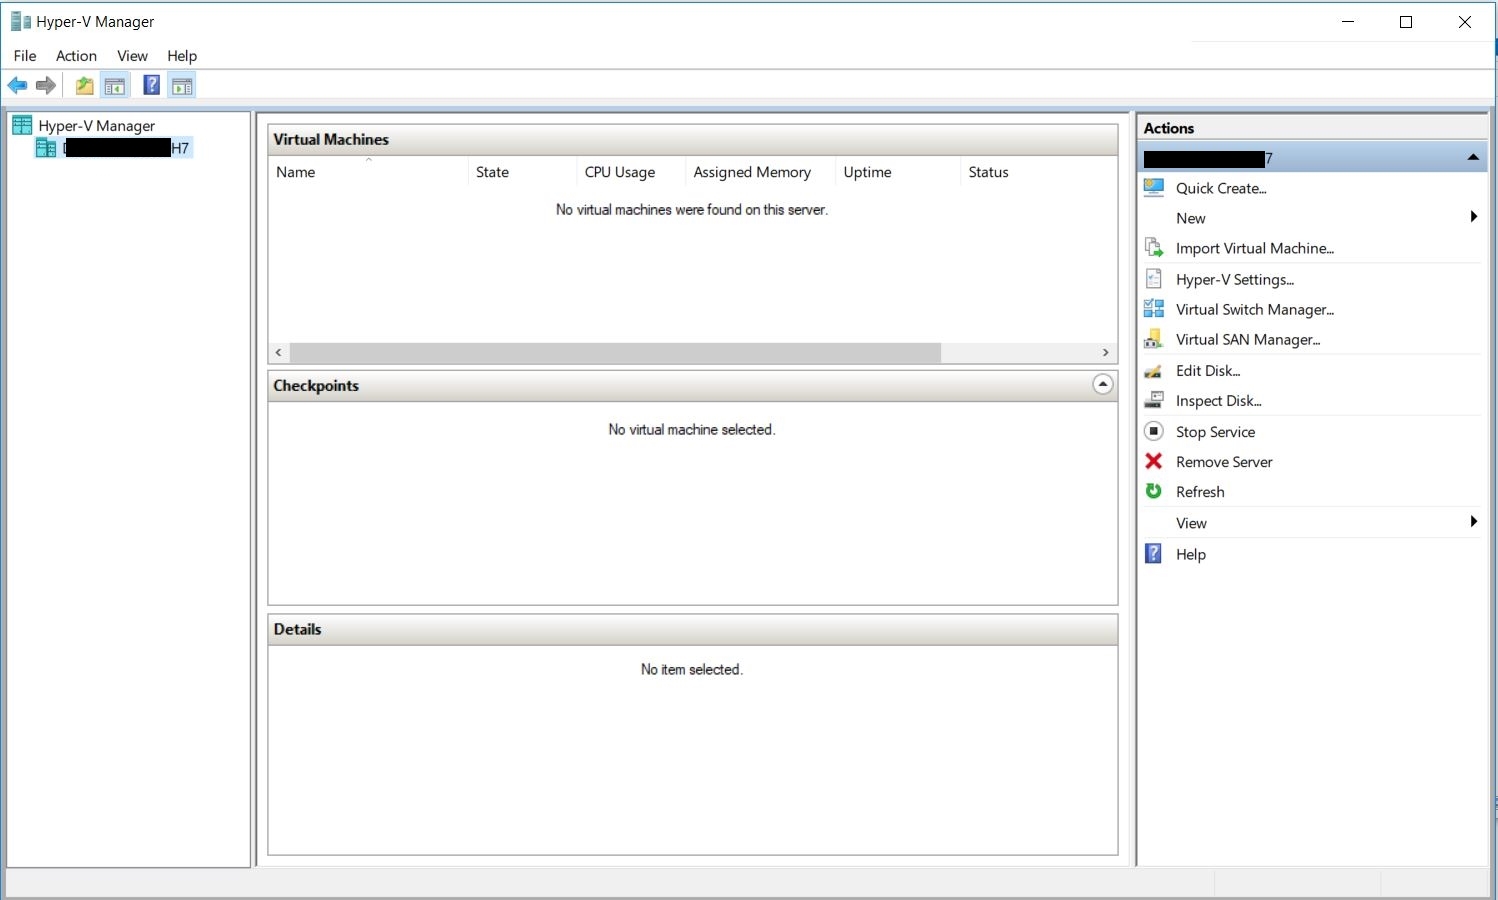Sort by the CPU Usage column header
The height and width of the screenshot is (900, 1498).
(x=630, y=172)
